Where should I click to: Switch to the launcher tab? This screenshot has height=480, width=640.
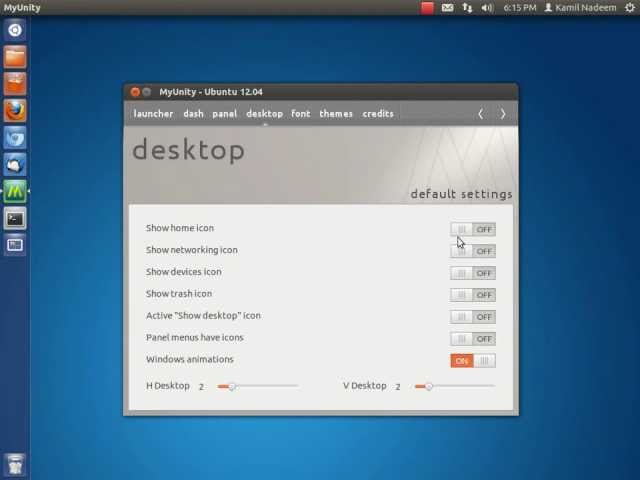(153, 113)
